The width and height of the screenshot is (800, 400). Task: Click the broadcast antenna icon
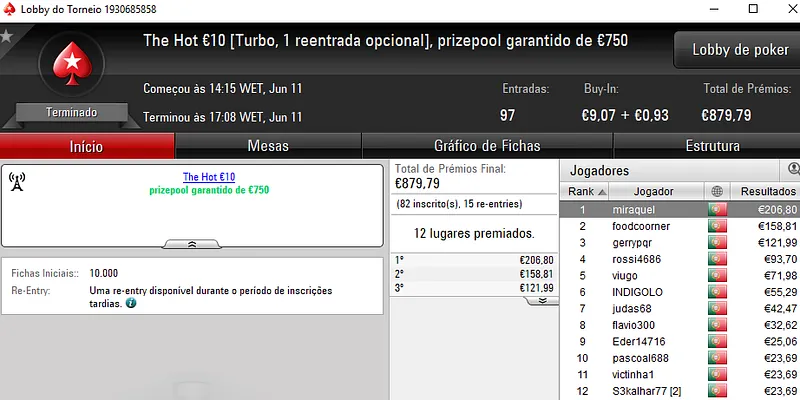pyautogui.click(x=17, y=182)
